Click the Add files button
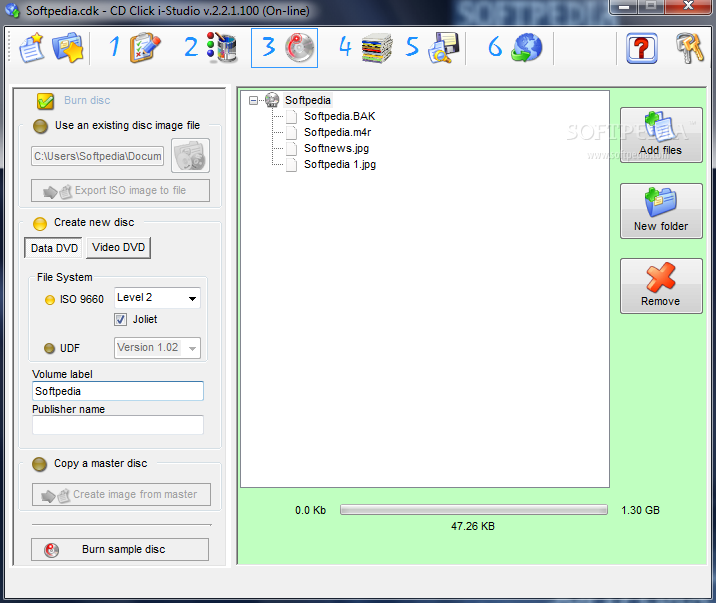The height and width of the screenshot is (603, 716). tap(661, 135)
